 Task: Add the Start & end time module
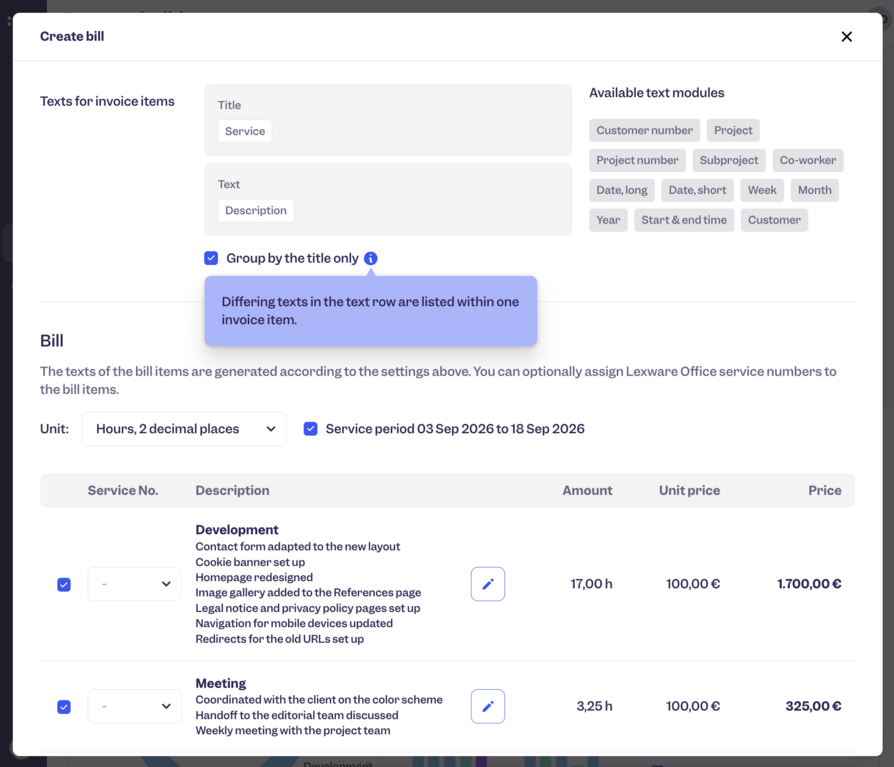tap(684, 220)
